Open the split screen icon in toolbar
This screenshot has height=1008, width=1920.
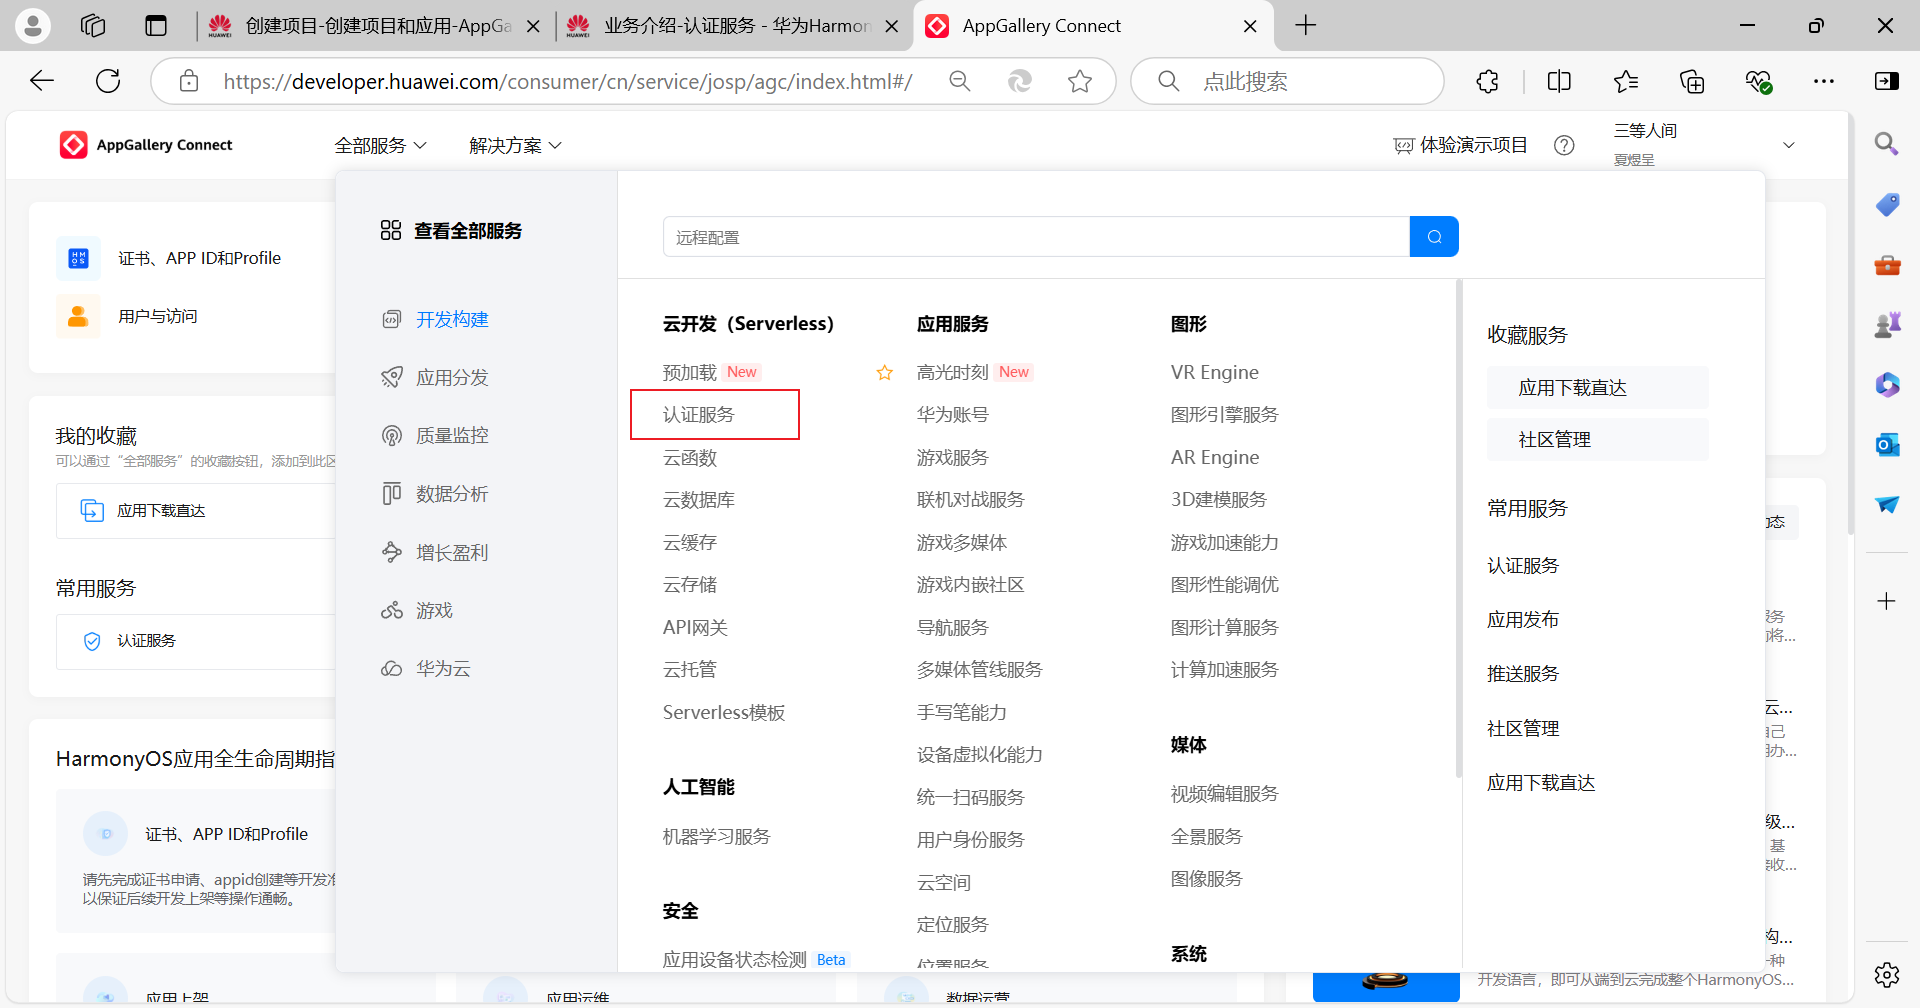[1559, 81]
